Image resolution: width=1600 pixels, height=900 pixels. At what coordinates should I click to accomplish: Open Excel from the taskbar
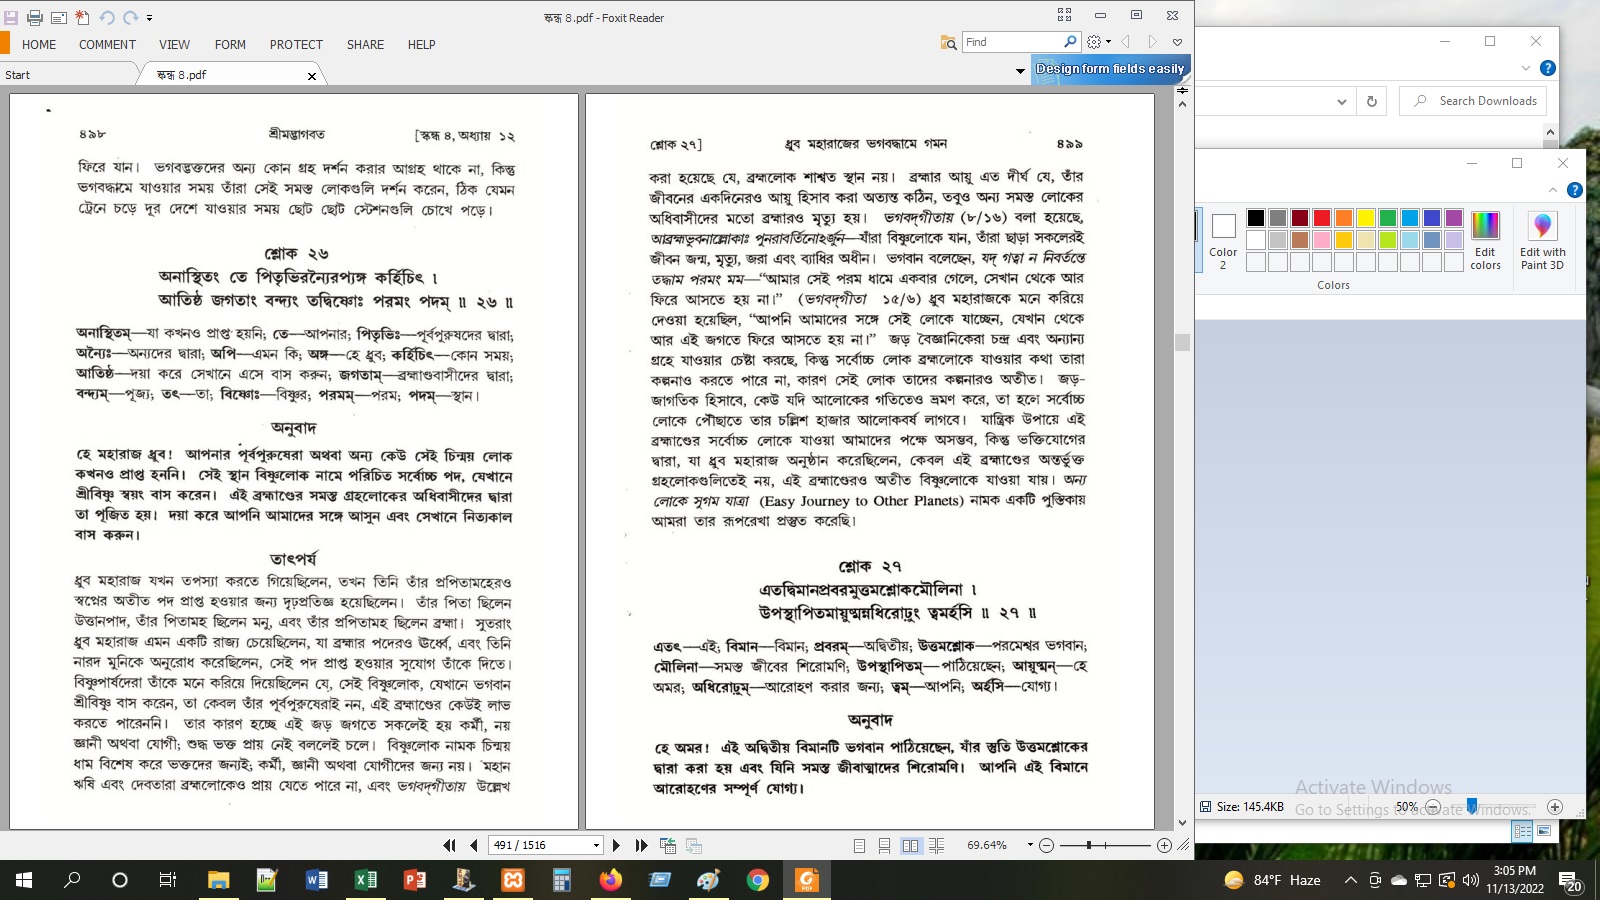[365, 880]
